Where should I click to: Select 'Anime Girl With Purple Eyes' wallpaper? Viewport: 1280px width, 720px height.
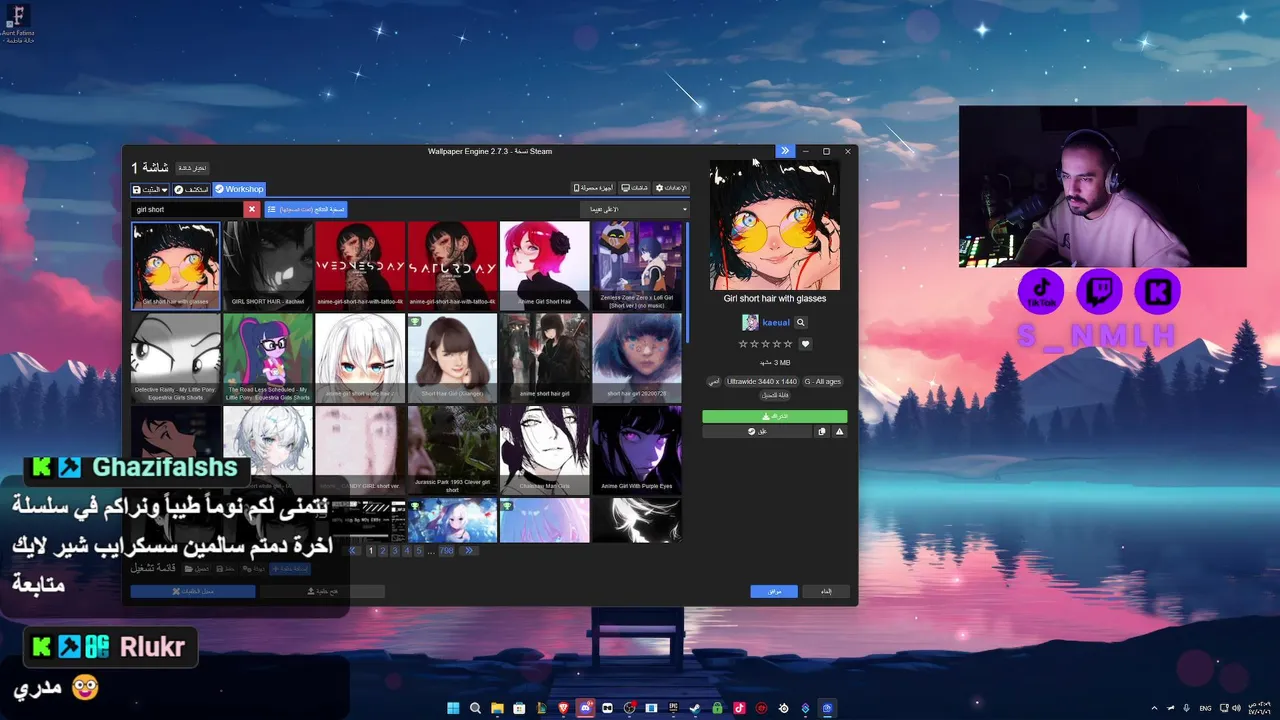[636, 450]
